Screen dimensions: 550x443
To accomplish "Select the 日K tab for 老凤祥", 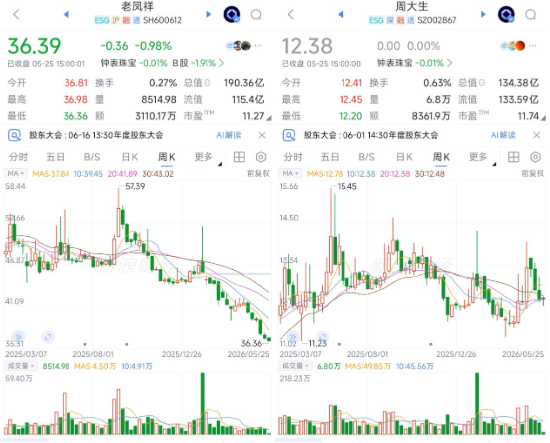I will coord(130,157).
